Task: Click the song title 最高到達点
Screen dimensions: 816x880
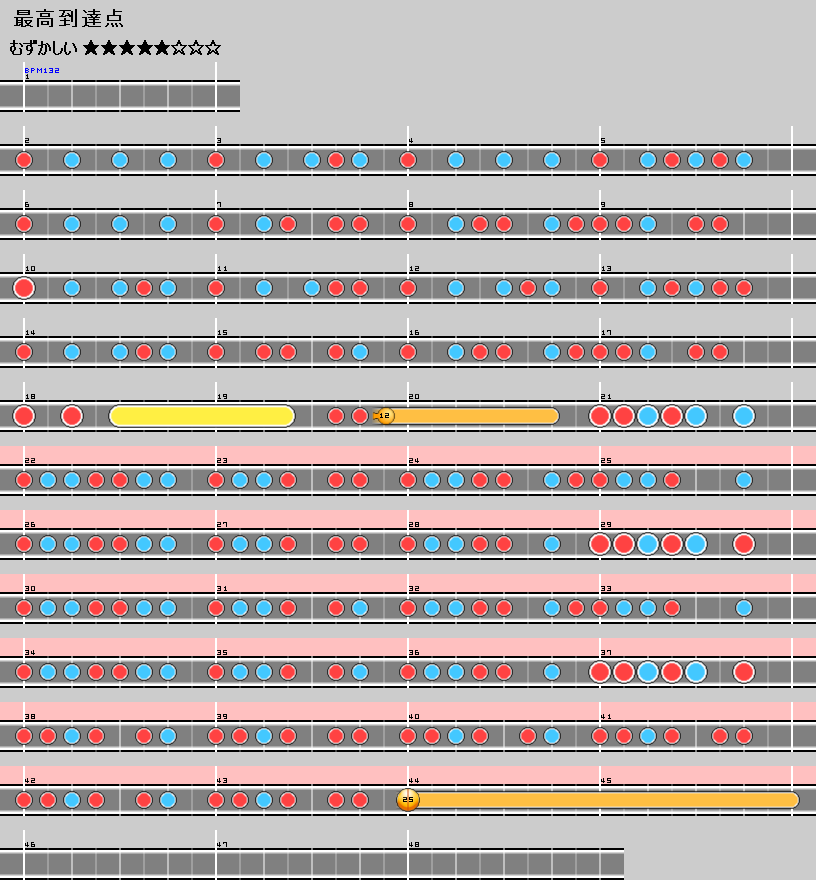Action: 69,20
